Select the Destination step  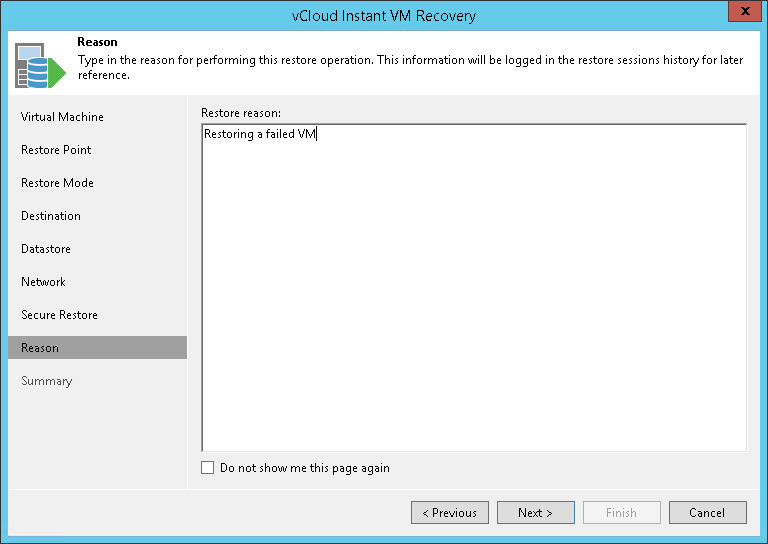coord(51,216)
